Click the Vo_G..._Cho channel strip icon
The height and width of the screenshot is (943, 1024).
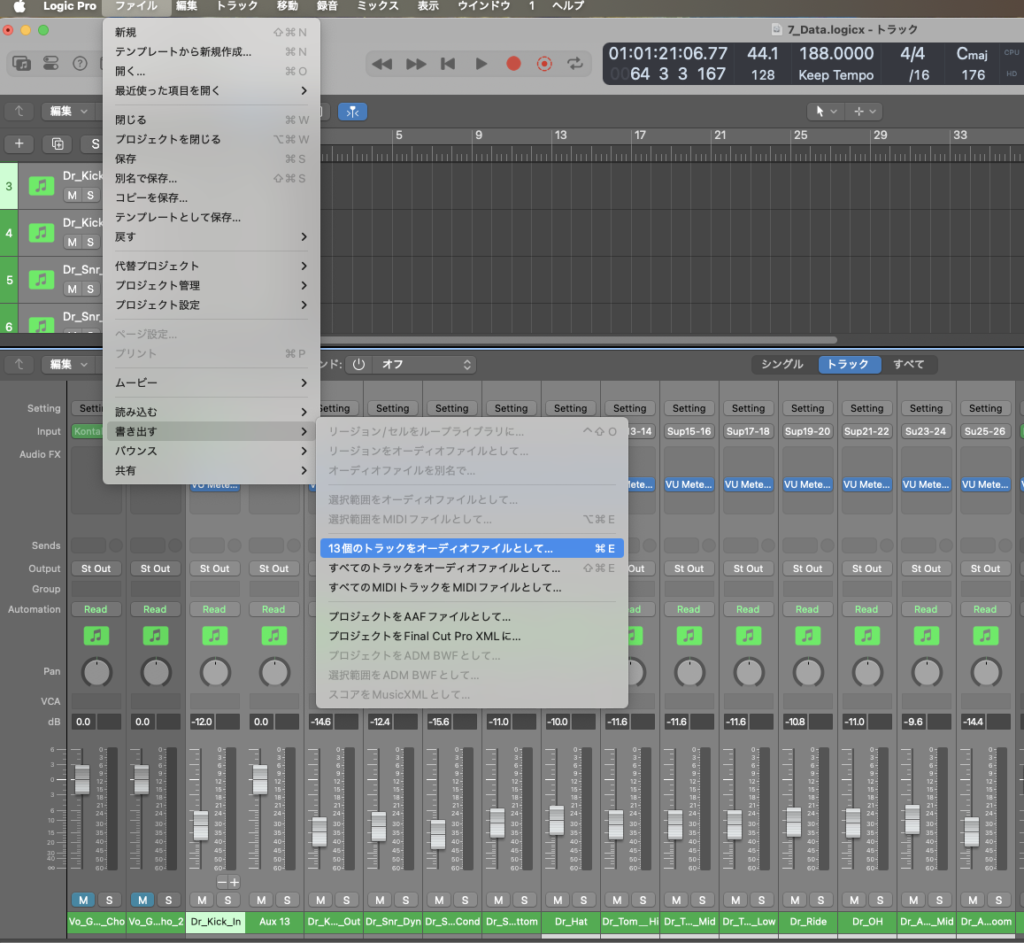click(96, 635)
